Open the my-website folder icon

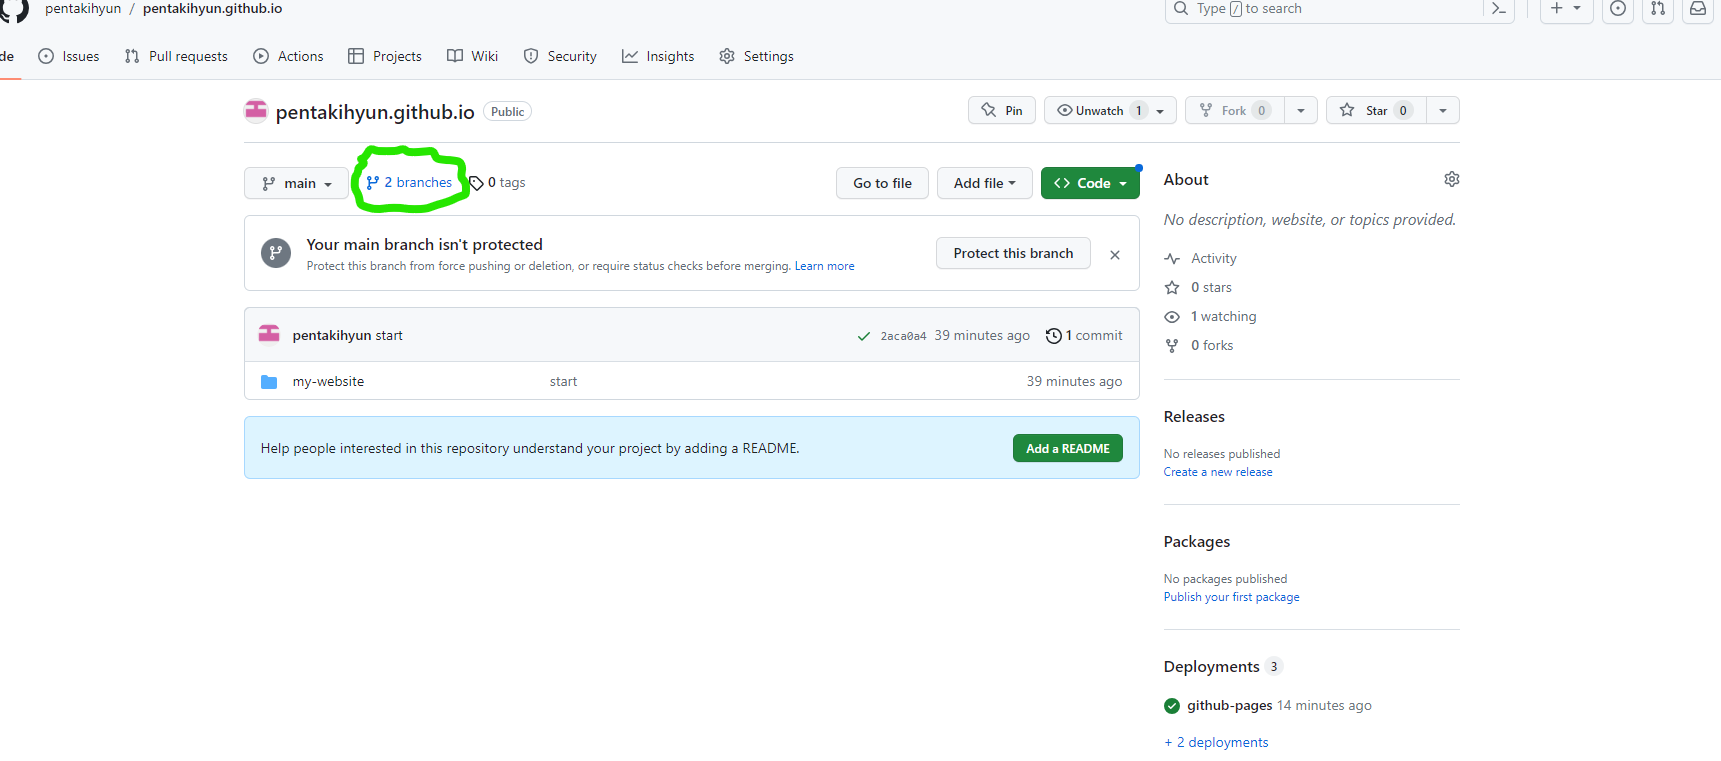click(269, 382)
